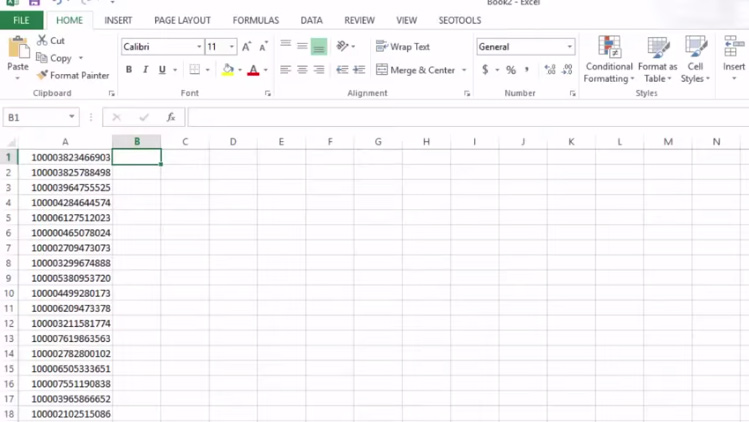This screenshot has width=749, height=422.
Task: Open the General number format dropdown
Action: click(x=569, y=46)
